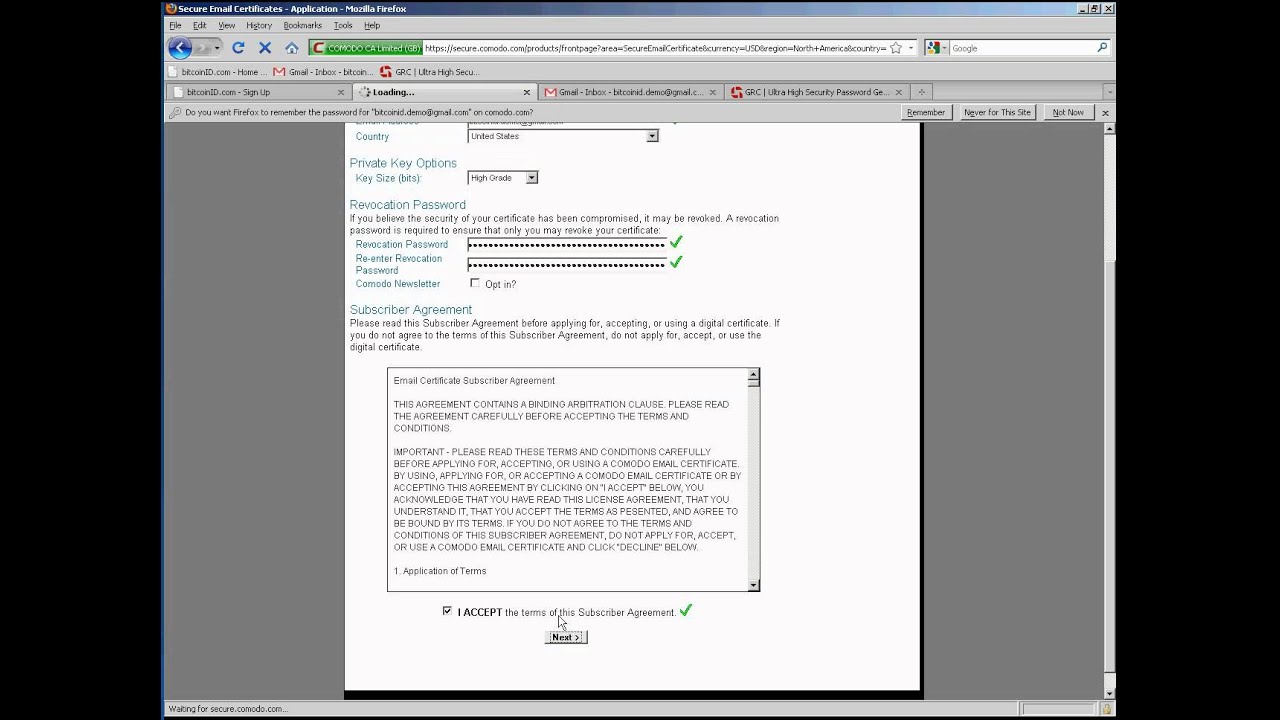Image resolution: width=1280 pixels, height=720 pixels.
Task: Open the back/forward history dropdown arrow
Action: coord(218,48)
